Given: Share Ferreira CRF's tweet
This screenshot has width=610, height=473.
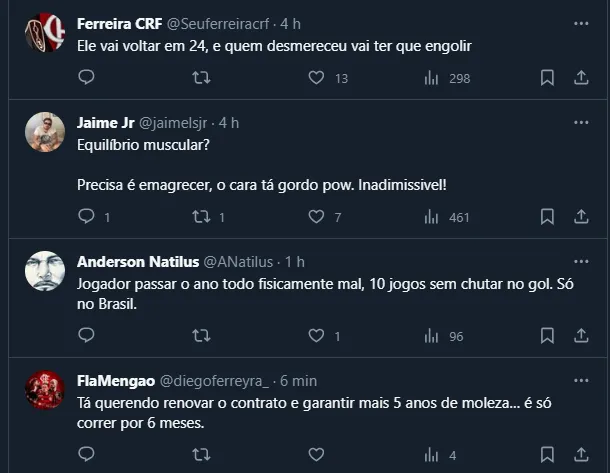Looking at the screenshot, I should point(581,78).
